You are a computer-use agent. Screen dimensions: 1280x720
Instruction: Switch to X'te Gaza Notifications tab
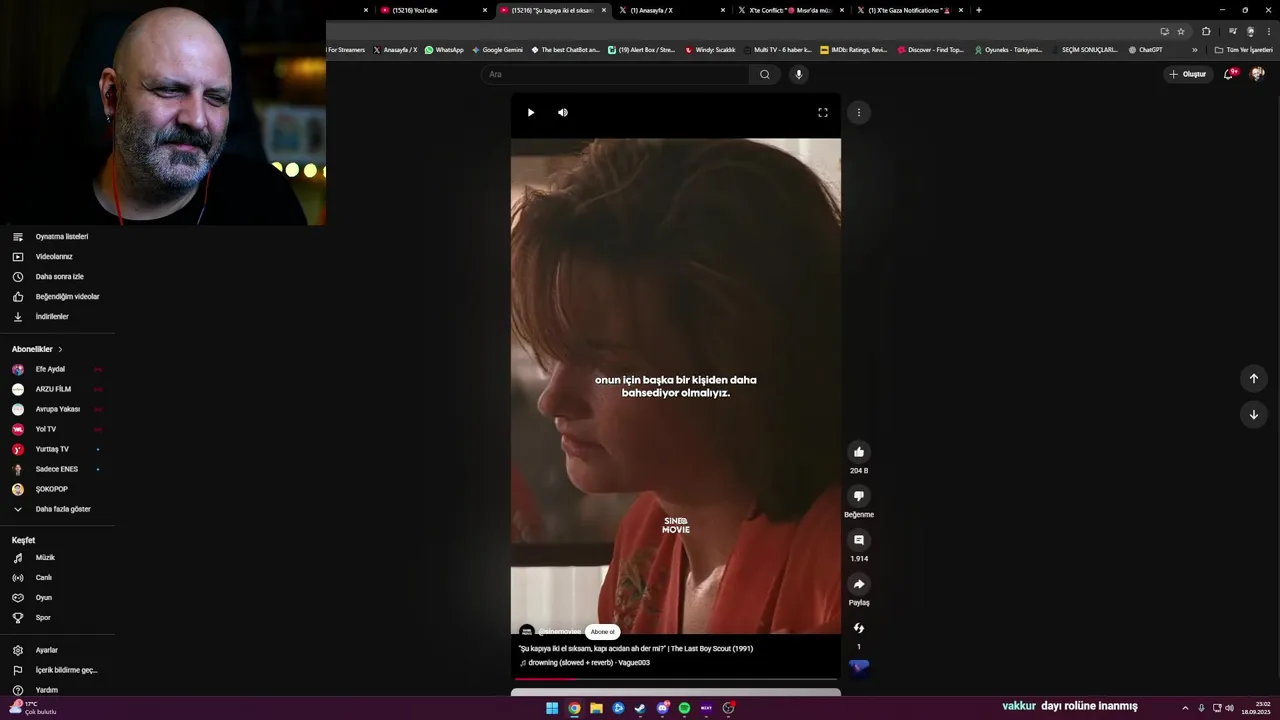[x=908, y=10]
